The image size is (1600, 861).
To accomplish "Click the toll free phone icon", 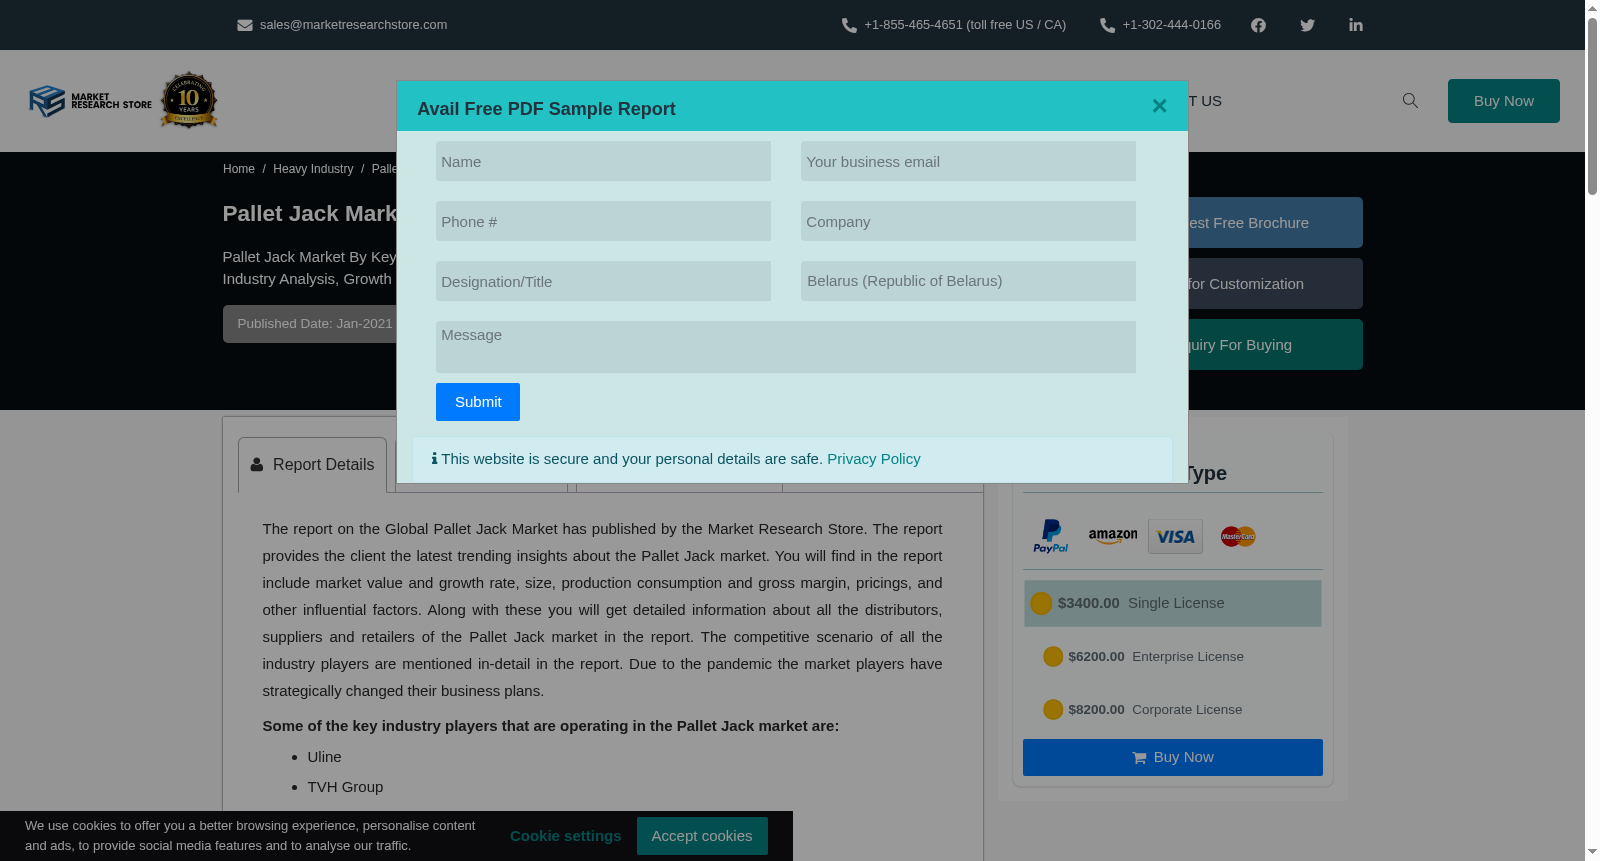I will tap(849, 25).
